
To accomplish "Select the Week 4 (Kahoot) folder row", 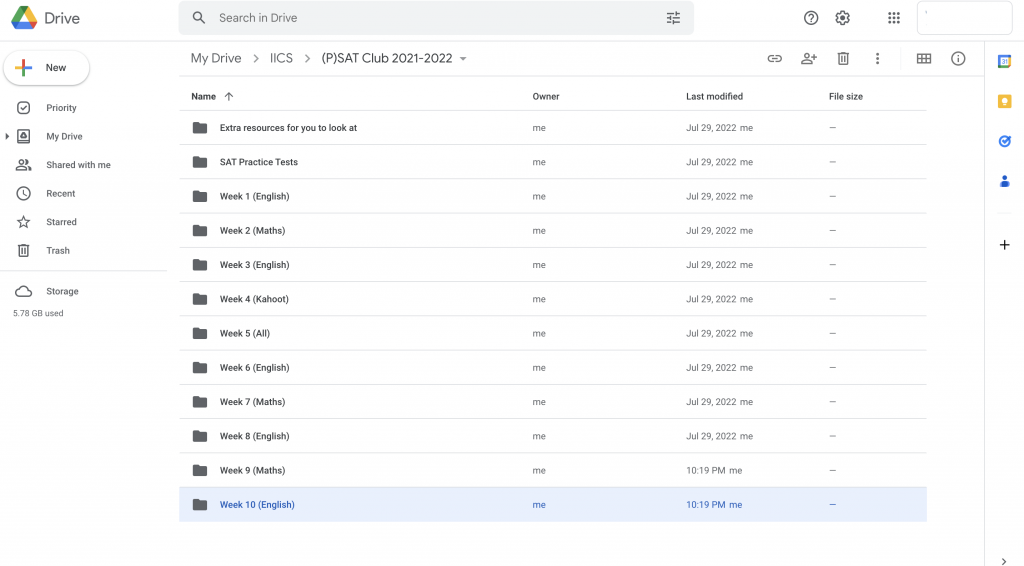I will pos(552,299).
